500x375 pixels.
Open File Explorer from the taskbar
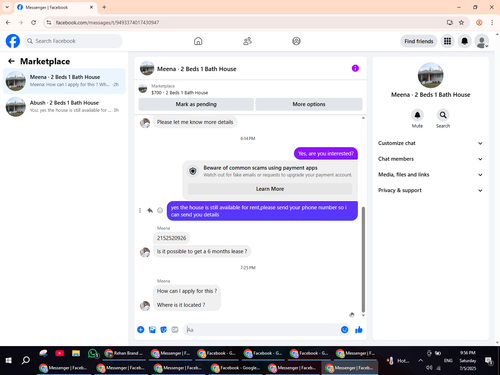tap(76, 353)
